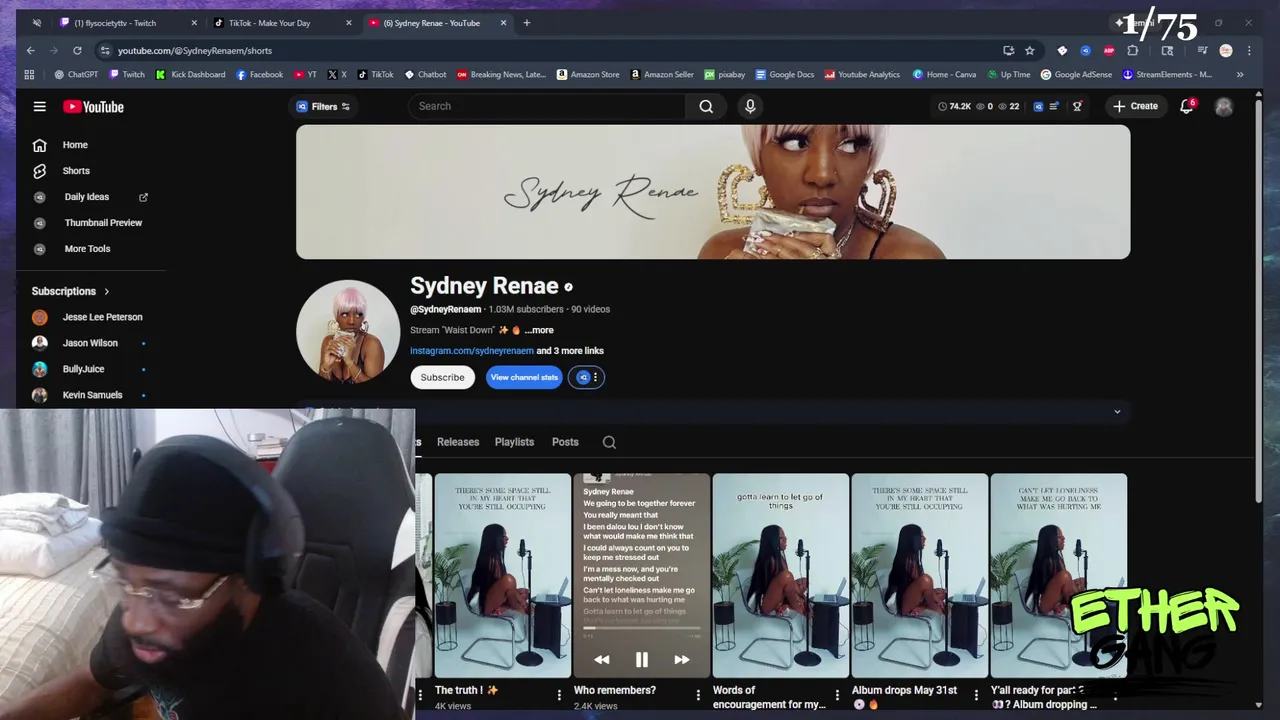Open the Chrome apps grid icon
Image resolution: width=1280 pixels, height=720 pixels.
[x=29, y=74]
